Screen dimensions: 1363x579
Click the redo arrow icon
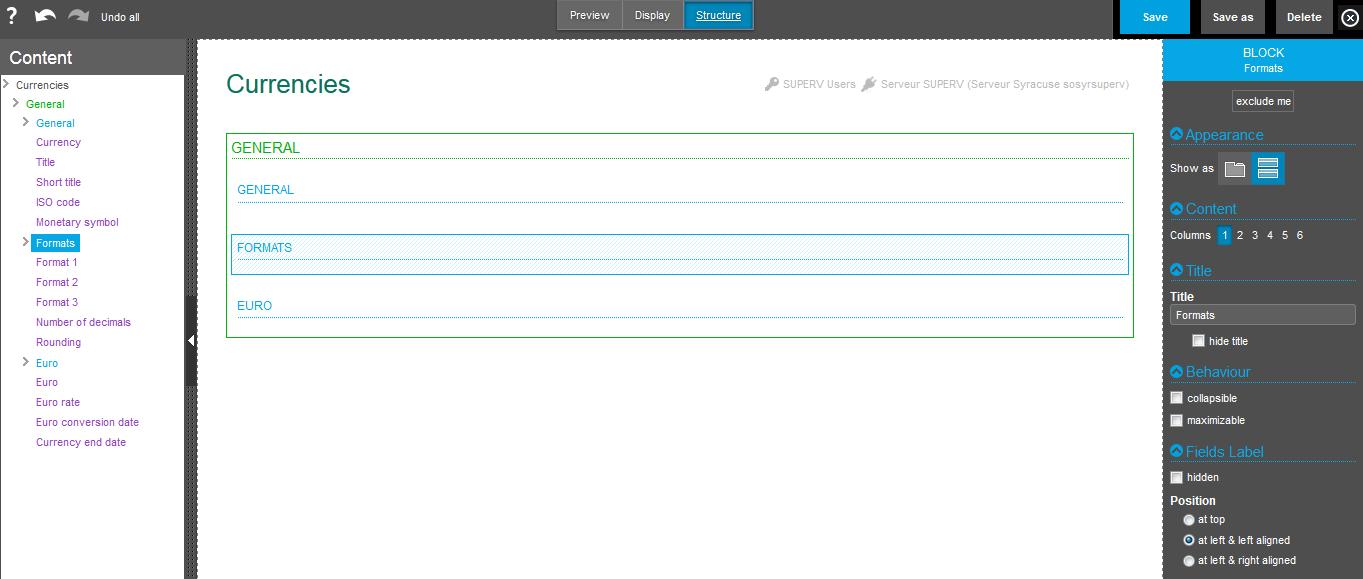78,16
